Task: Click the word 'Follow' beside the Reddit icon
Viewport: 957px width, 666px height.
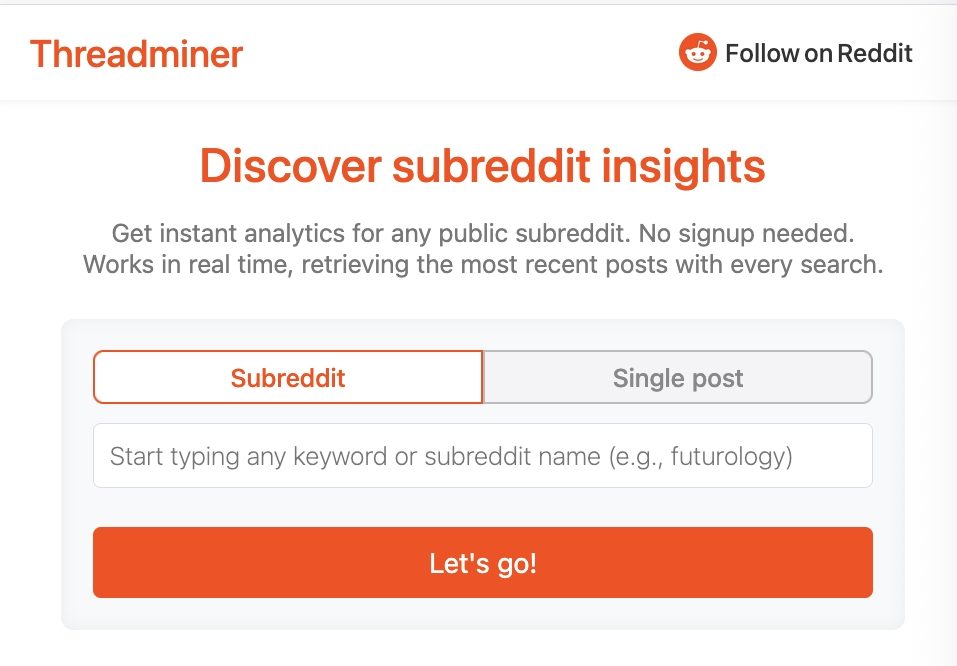Action: 764,53
